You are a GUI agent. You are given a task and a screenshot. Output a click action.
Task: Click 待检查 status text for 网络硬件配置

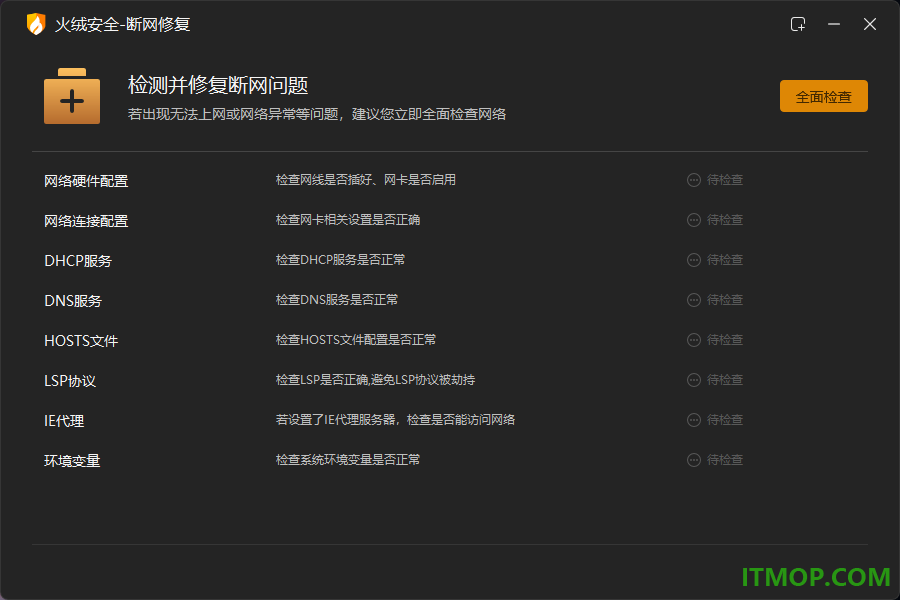coord(725,180)
